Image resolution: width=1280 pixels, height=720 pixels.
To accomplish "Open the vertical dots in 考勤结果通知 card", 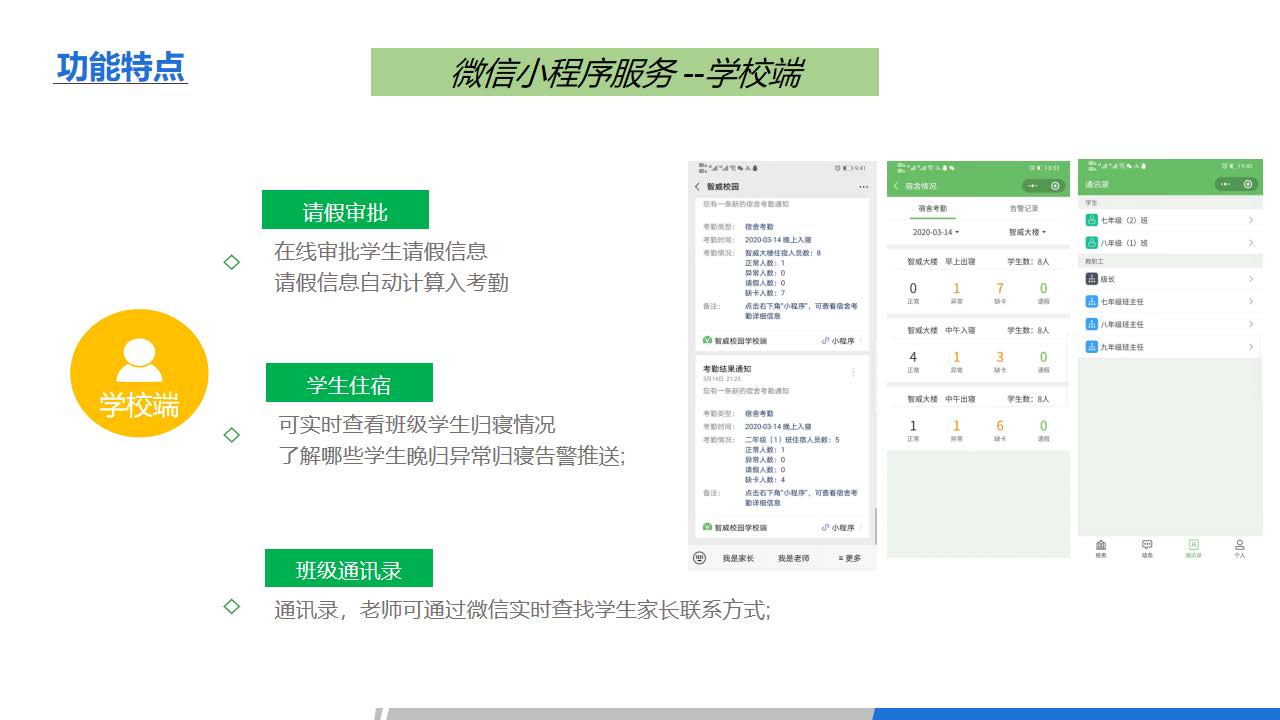I will [x=853, y=372].
